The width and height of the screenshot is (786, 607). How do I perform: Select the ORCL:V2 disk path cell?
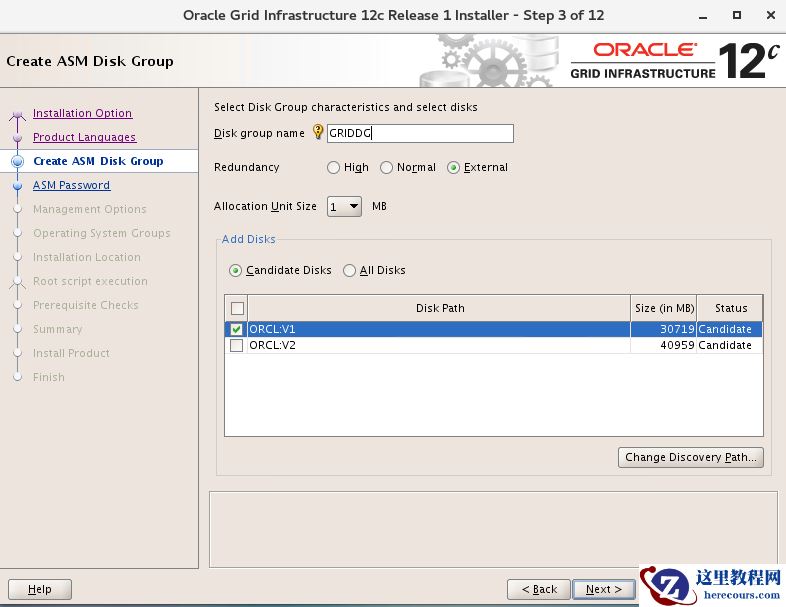(x=439, y=345)
